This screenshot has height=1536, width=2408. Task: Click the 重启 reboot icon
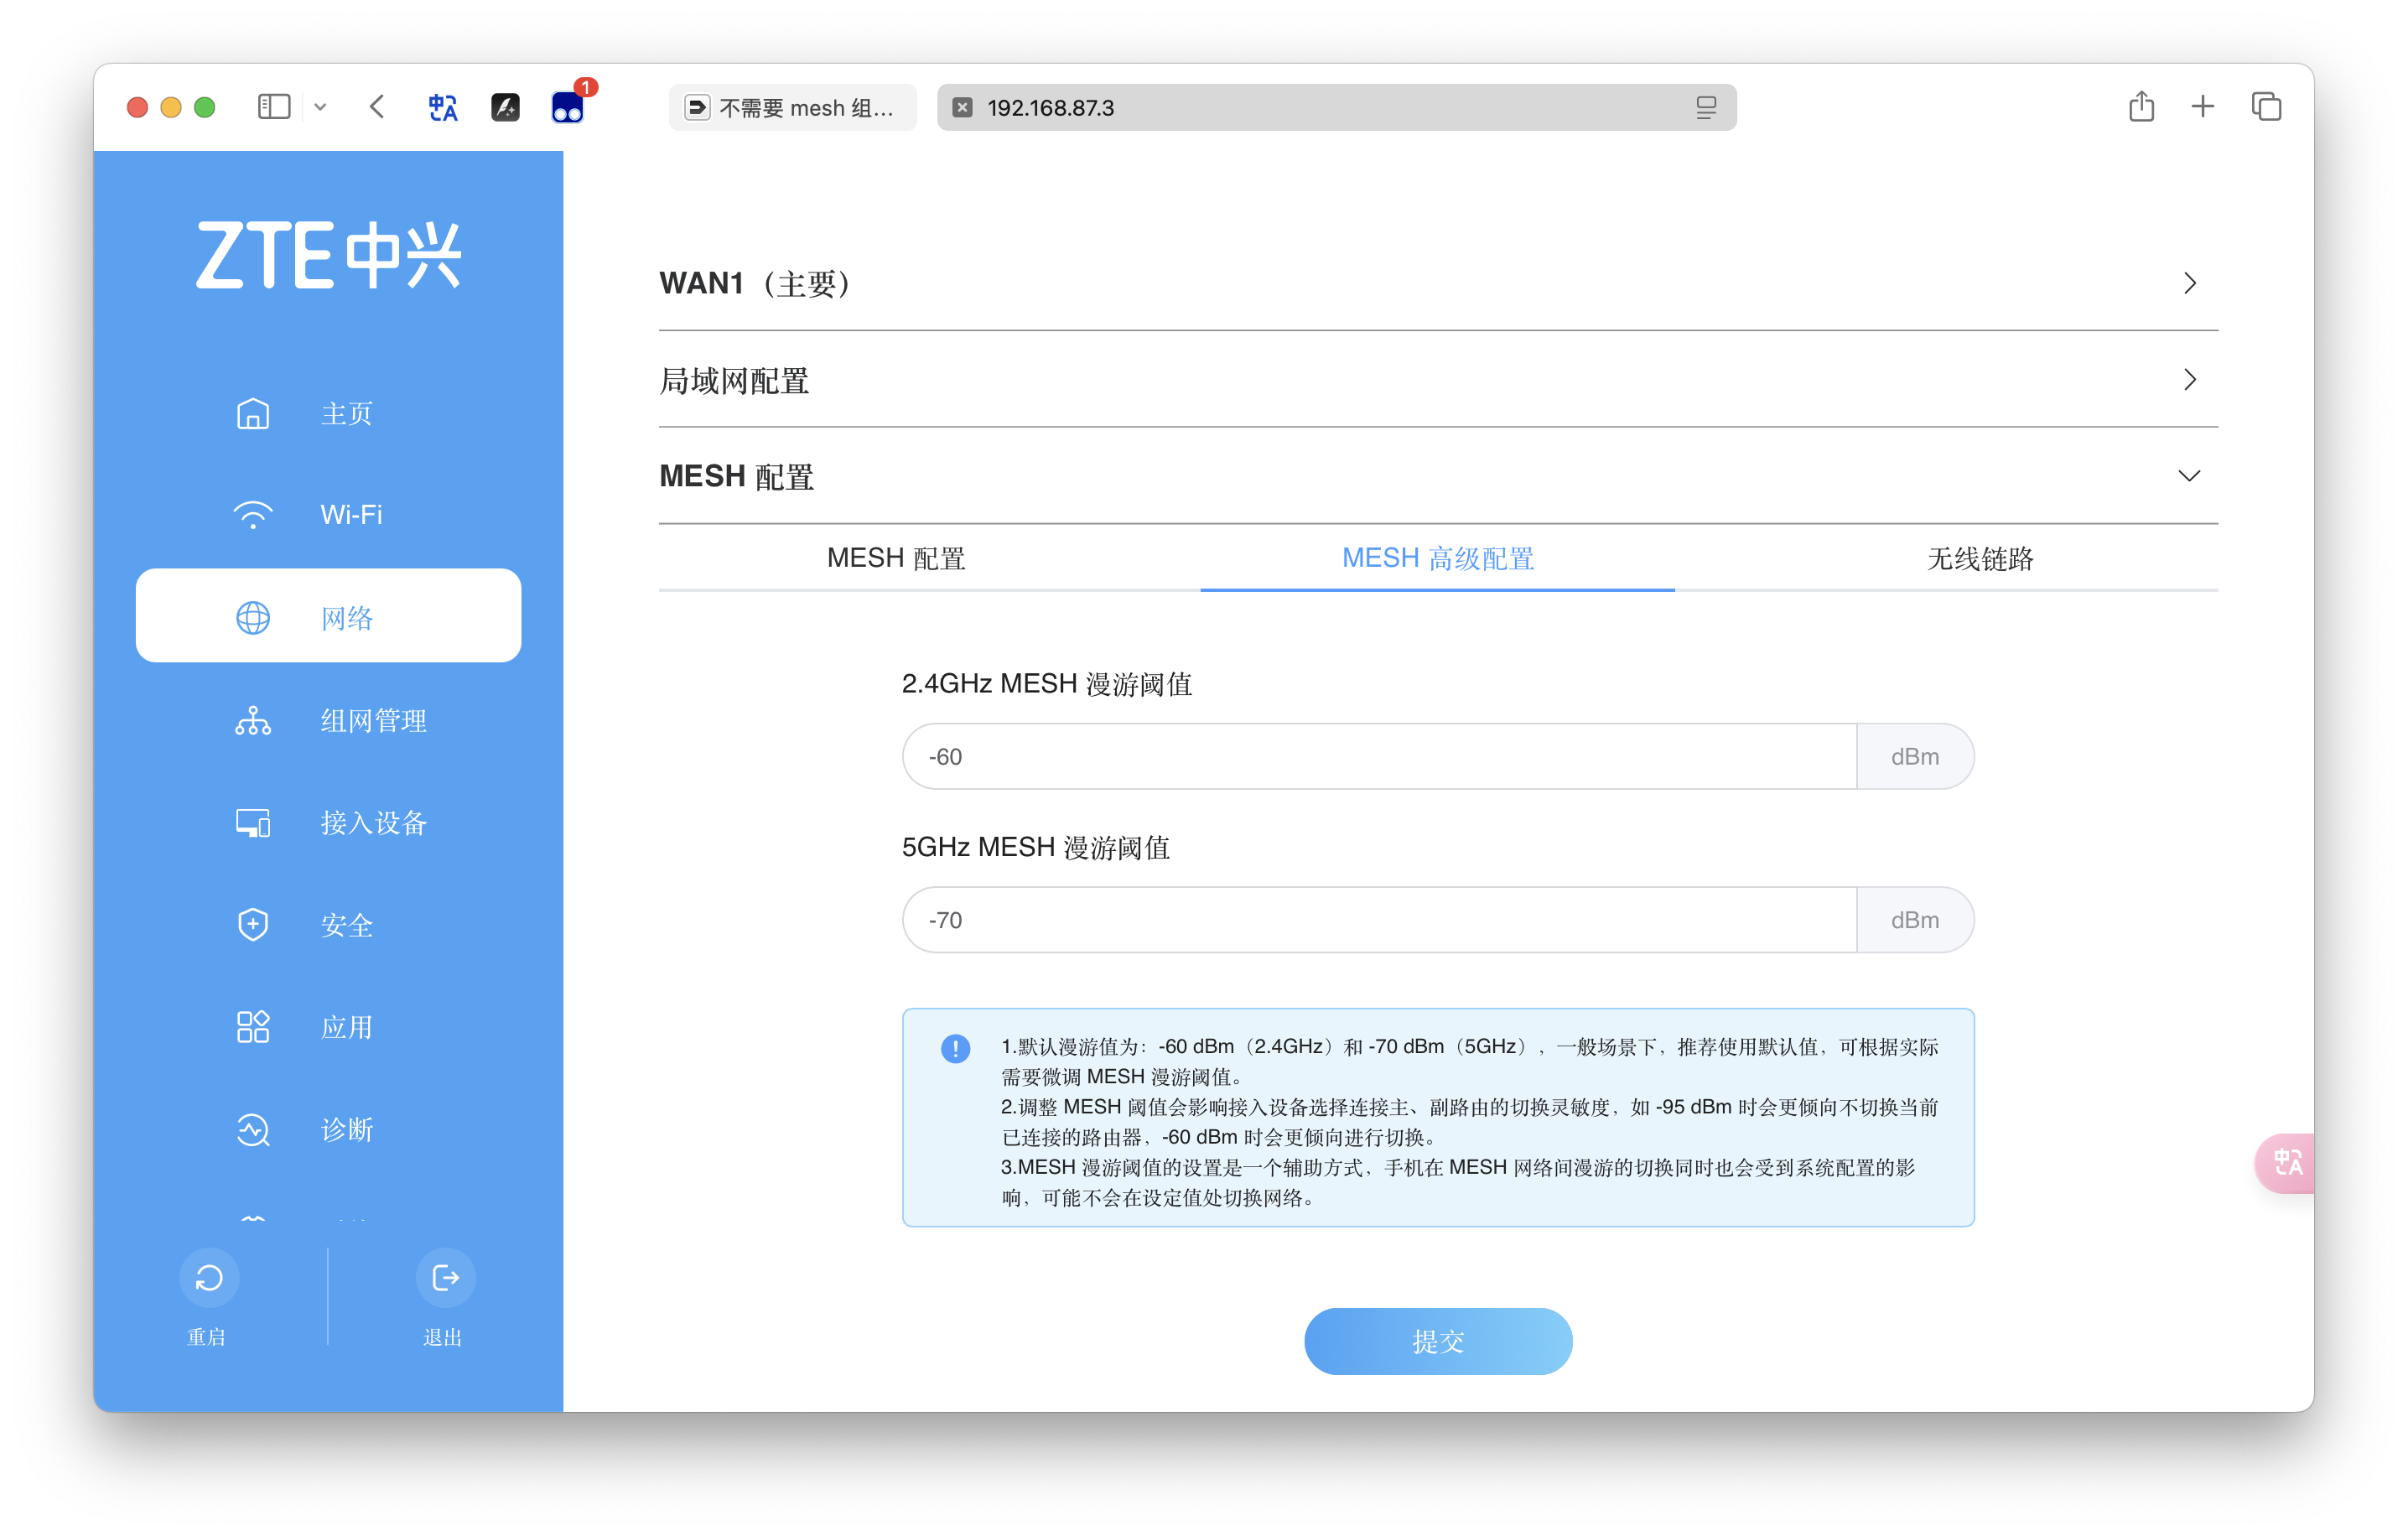tap(209, 1277)
